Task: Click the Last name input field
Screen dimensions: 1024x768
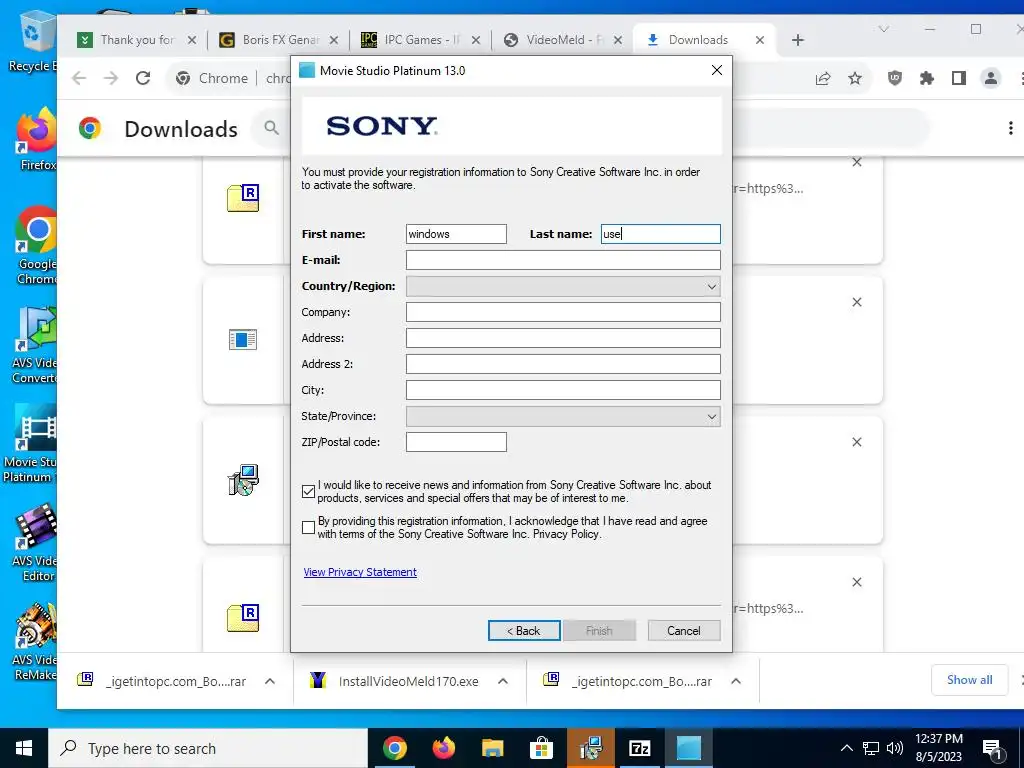Action: click(x=660, y=234)
